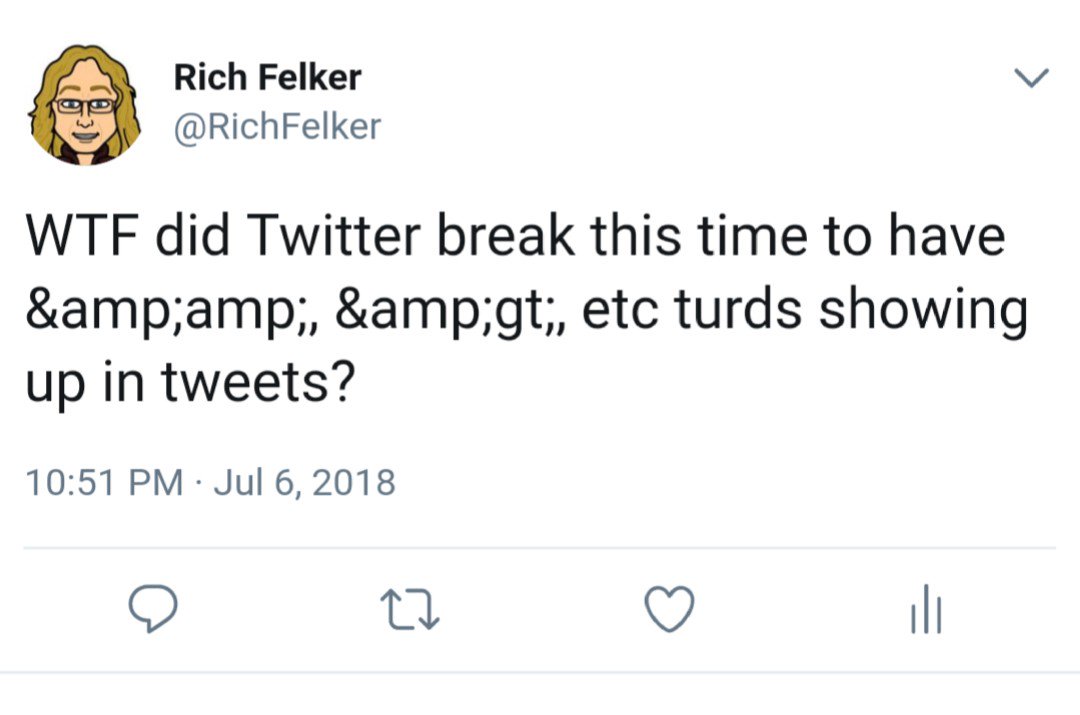Open the Rich Felker display name link
Screen dimensions: 1080x715
coord(267,77)
